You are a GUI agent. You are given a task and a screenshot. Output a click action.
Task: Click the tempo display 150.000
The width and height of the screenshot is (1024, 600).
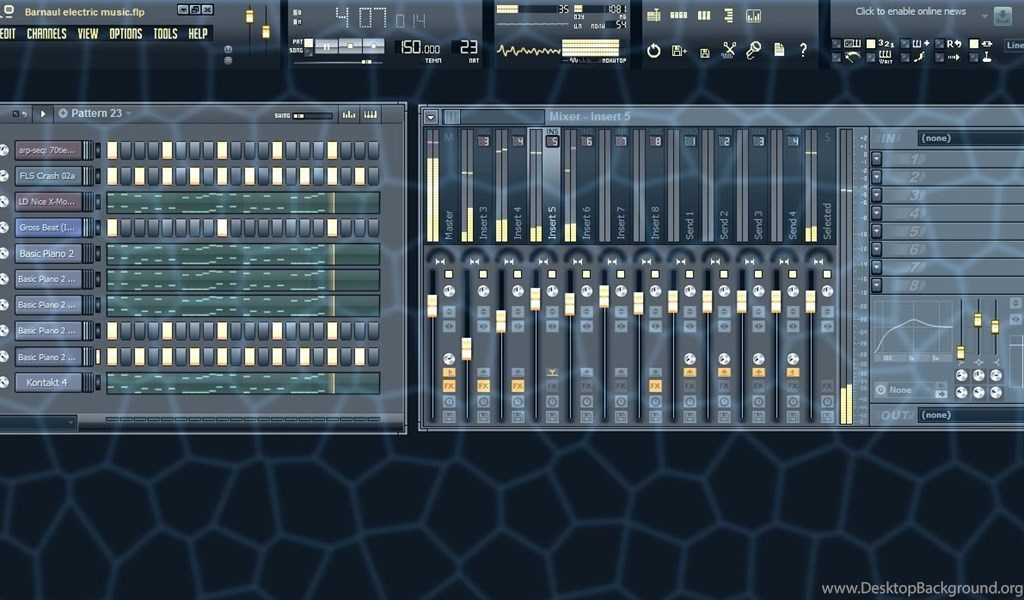point(420,48)
